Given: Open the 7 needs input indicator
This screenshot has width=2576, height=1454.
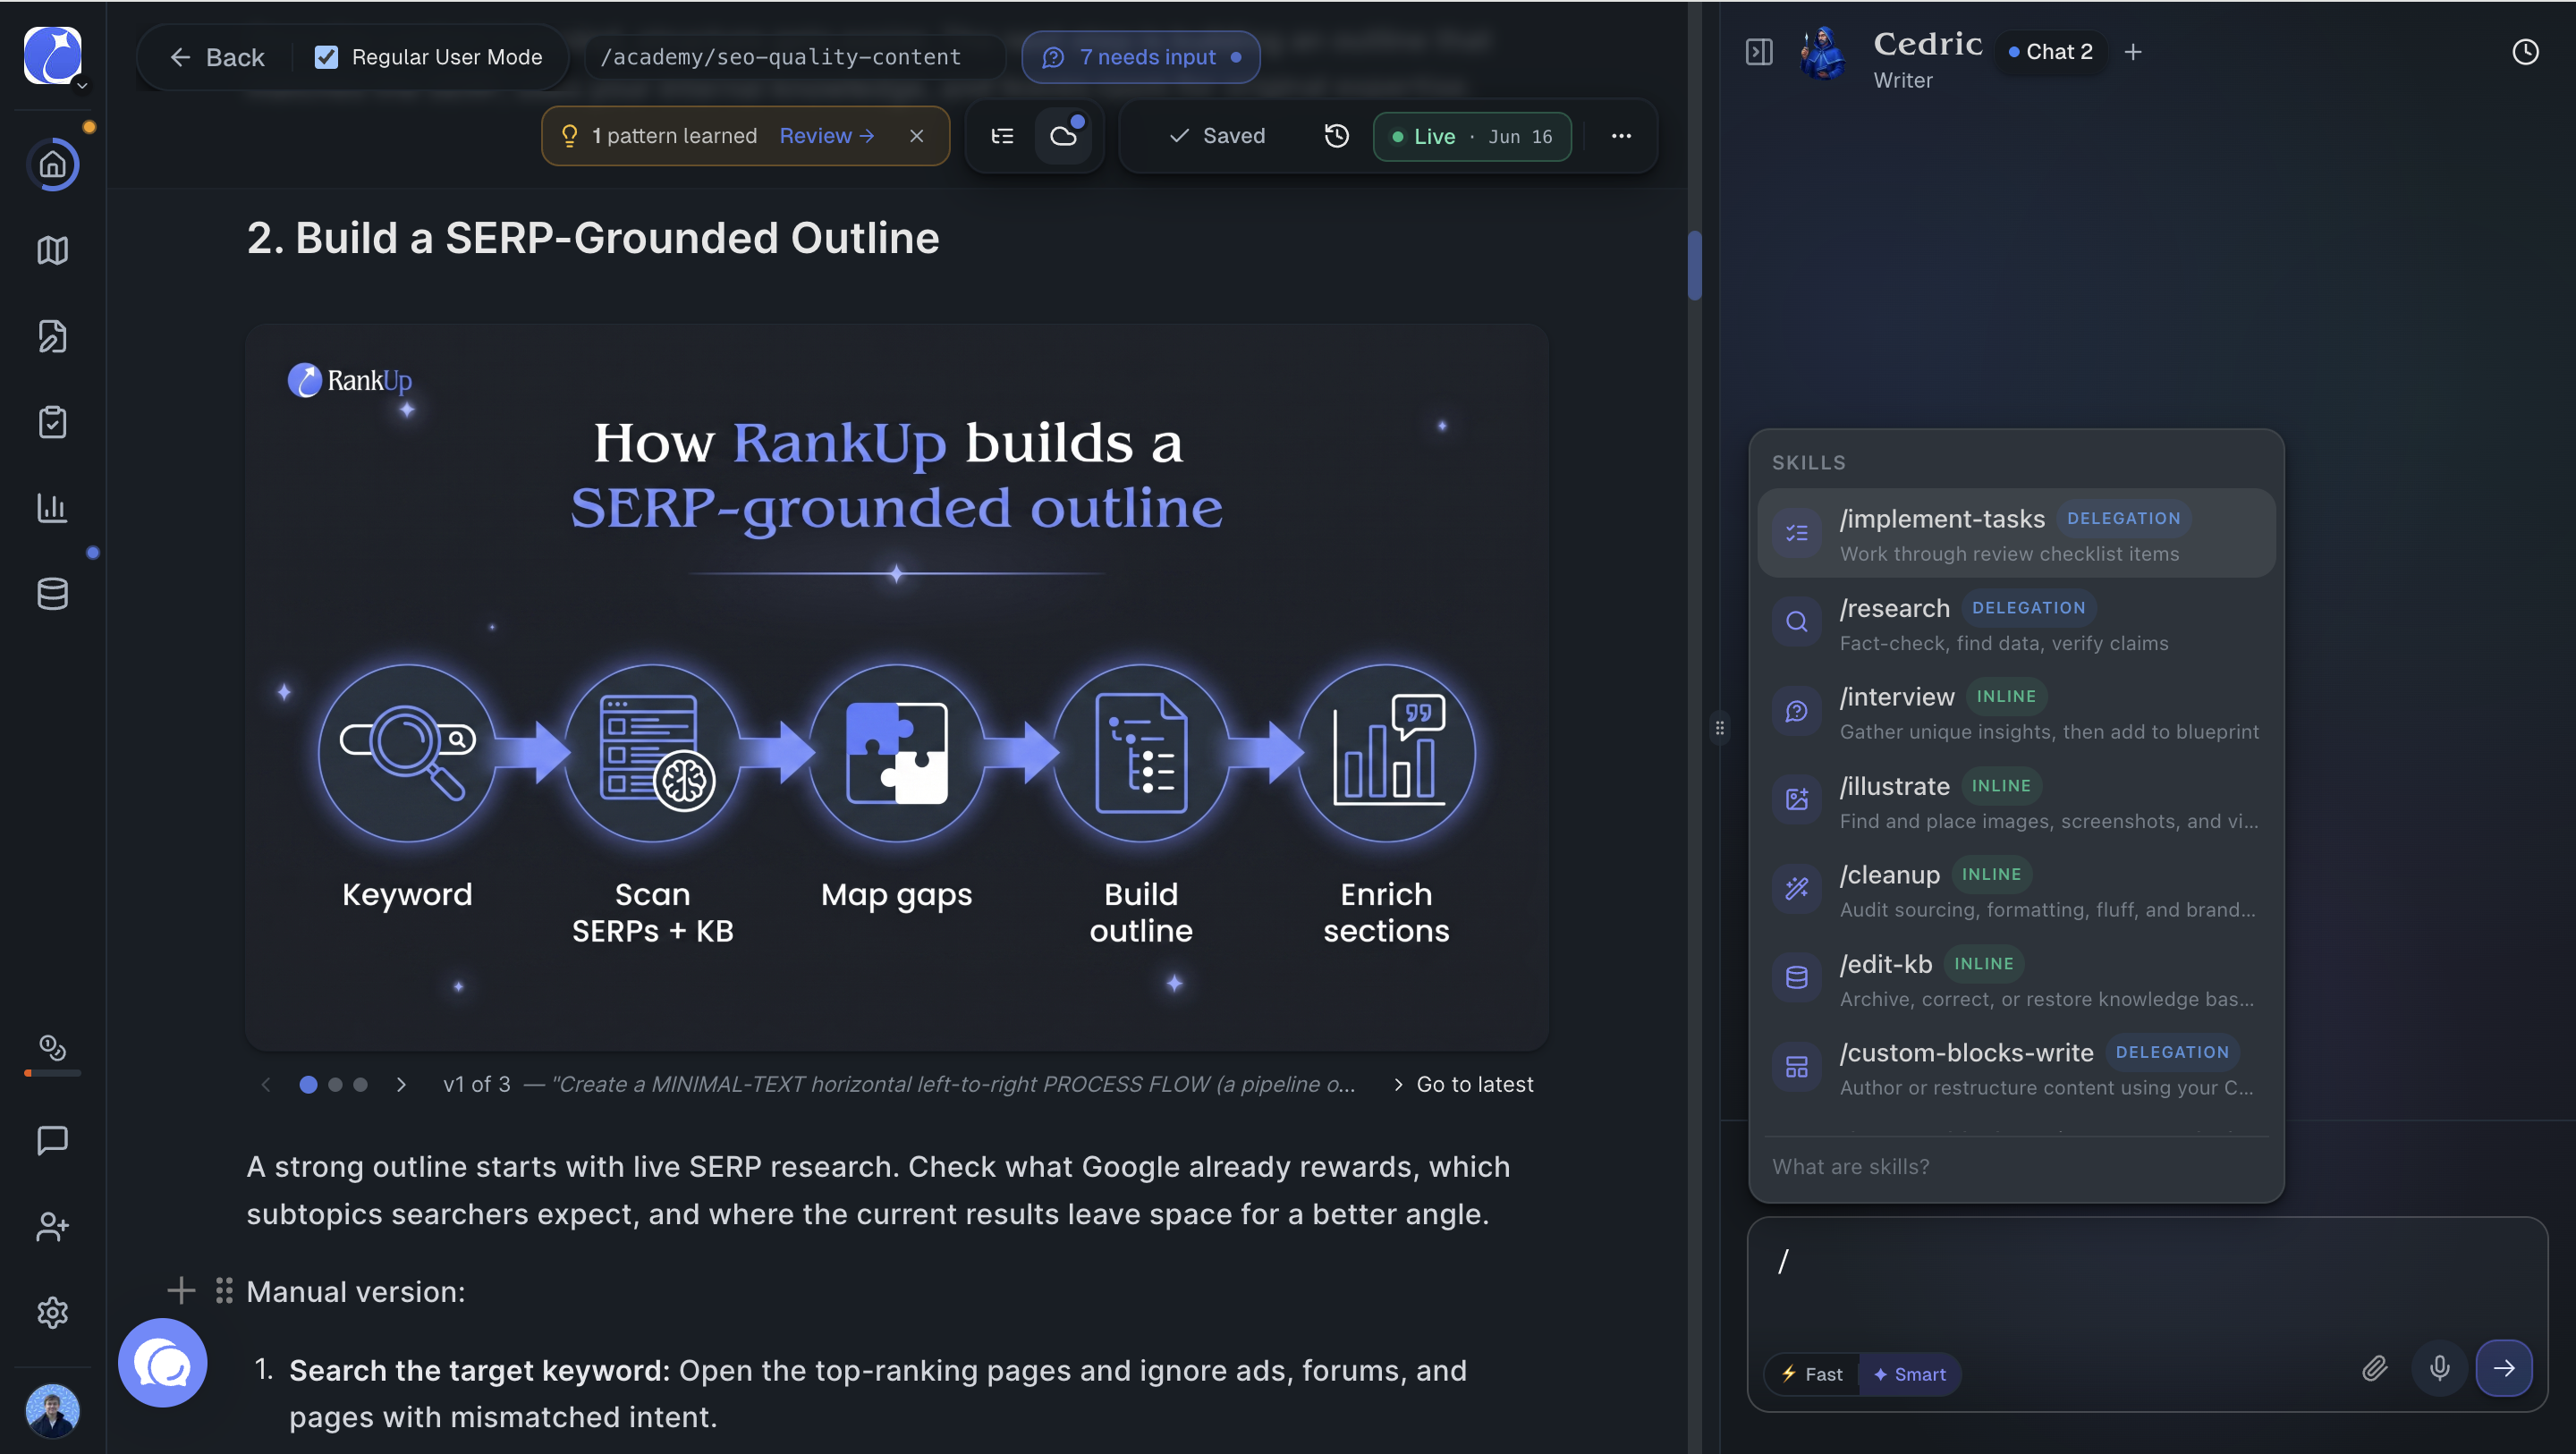Looking at the screenshot, I should click(1141, 57).
